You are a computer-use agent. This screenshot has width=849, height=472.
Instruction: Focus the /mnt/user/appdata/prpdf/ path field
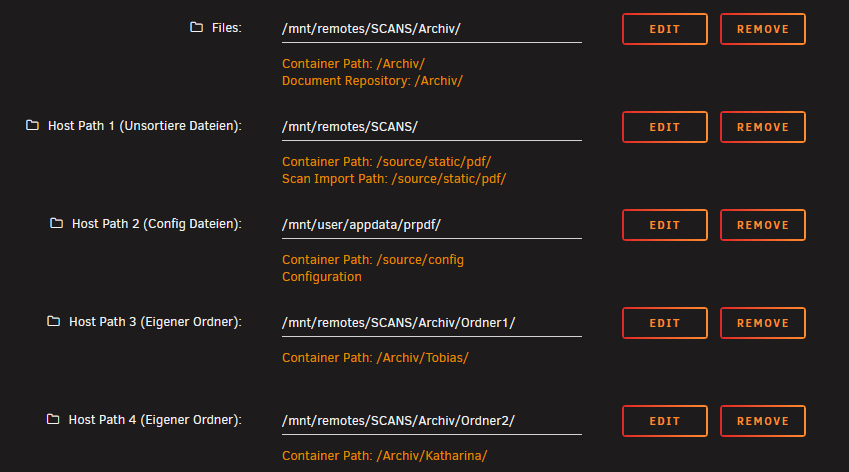432,225
